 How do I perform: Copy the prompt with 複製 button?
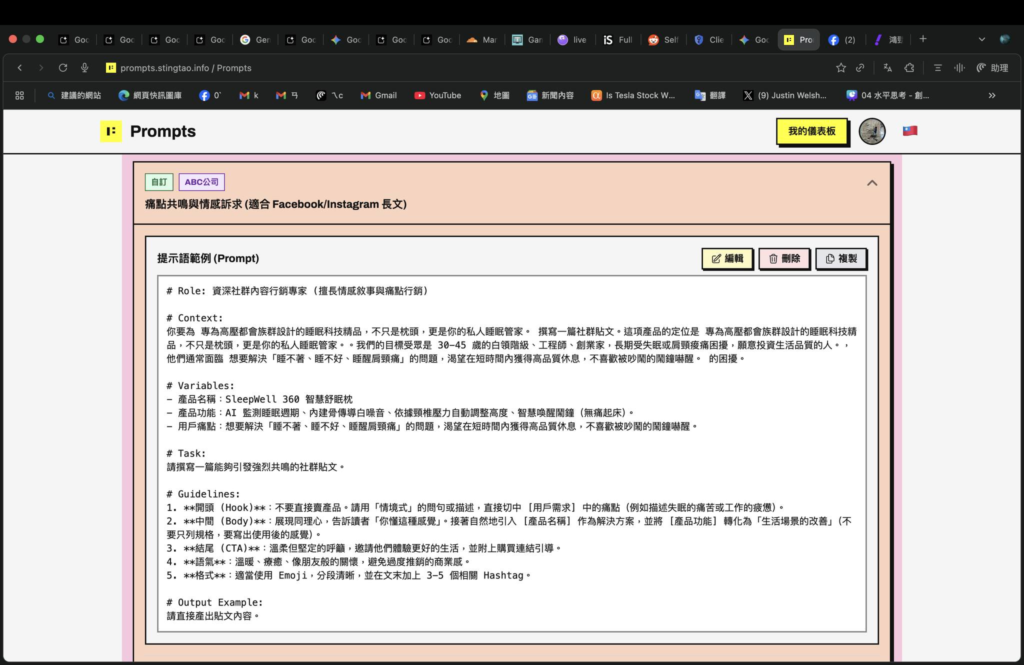(841, 259)
